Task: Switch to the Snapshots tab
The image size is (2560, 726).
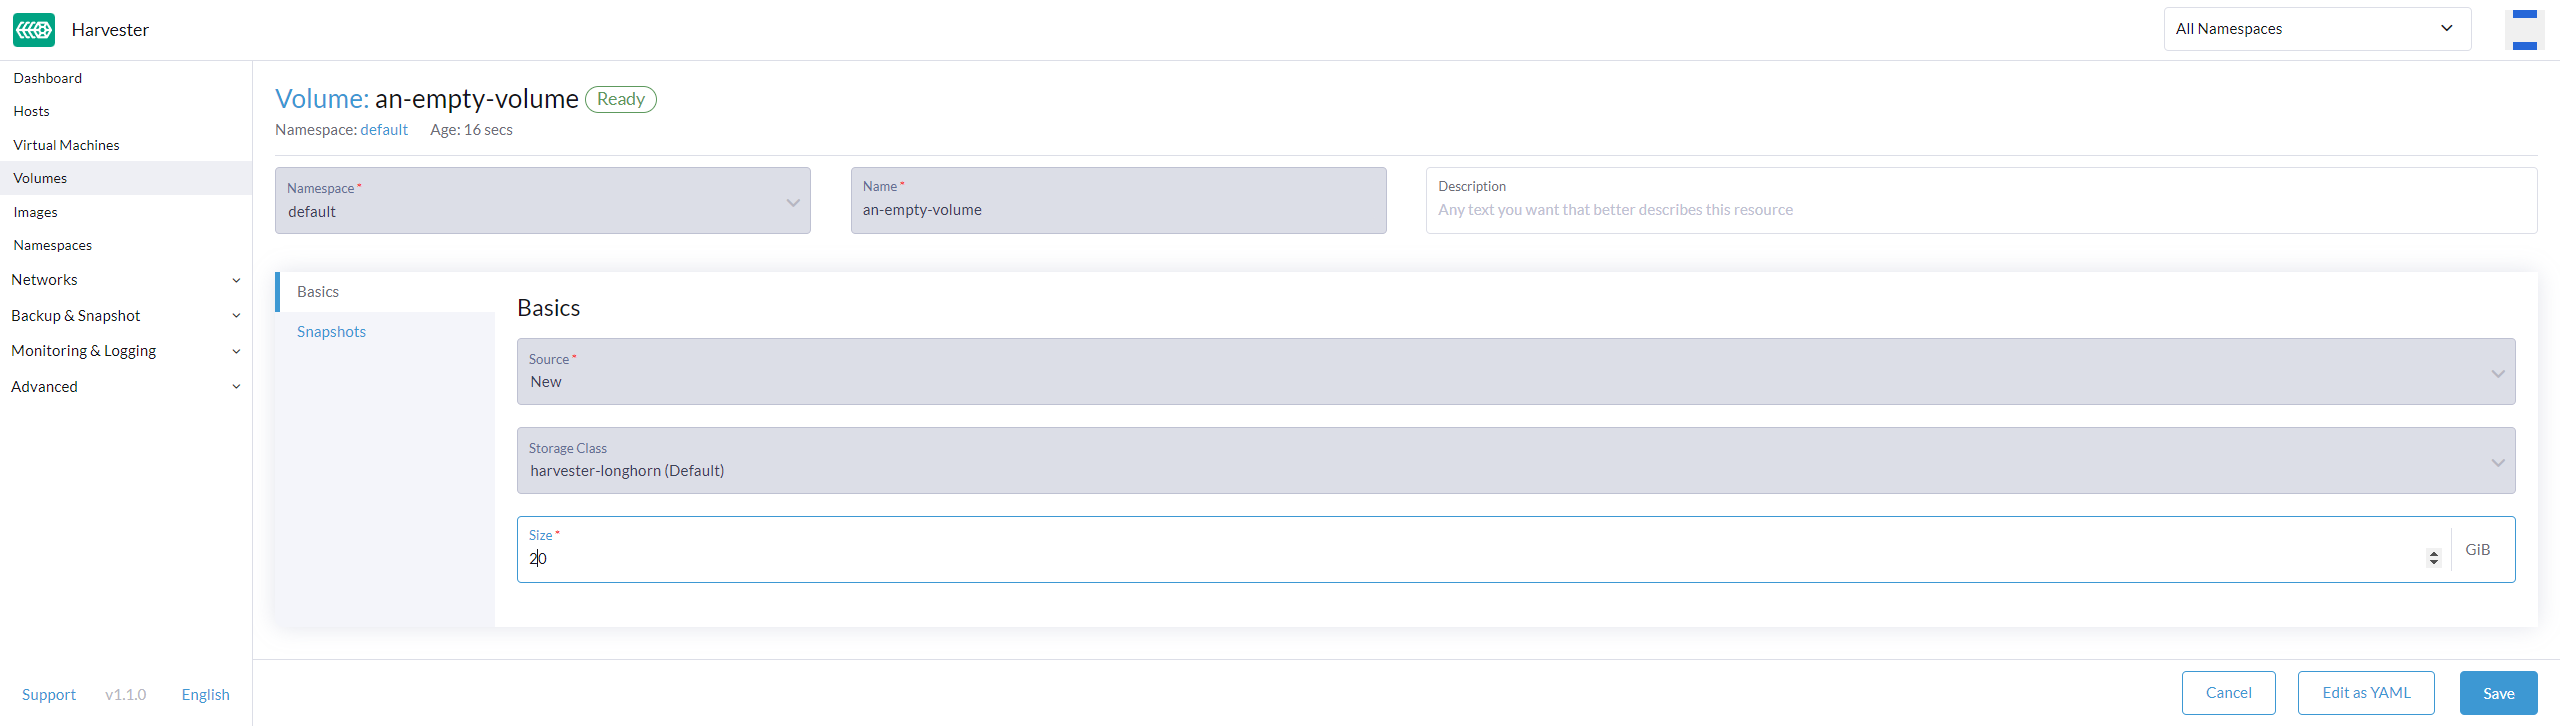Action: (x=331, y=332)
